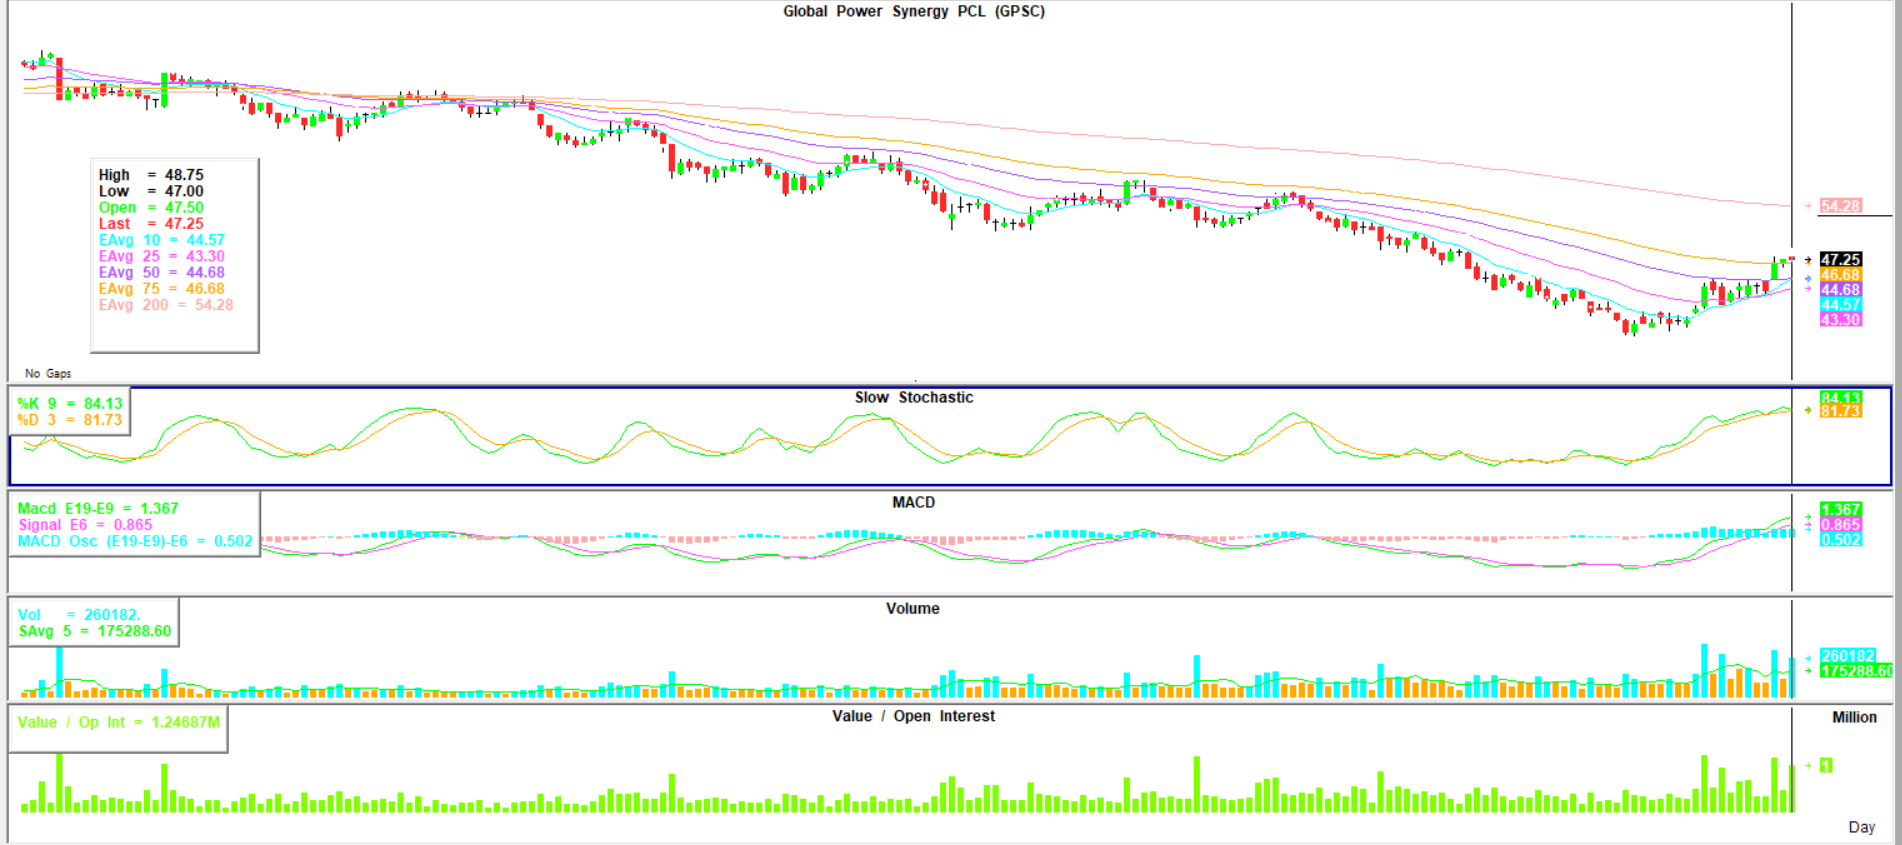Click the pink 54.28 price-axis tag
The width and height of the screenshot is (1902, 845).
click(x=1840, y=206)
